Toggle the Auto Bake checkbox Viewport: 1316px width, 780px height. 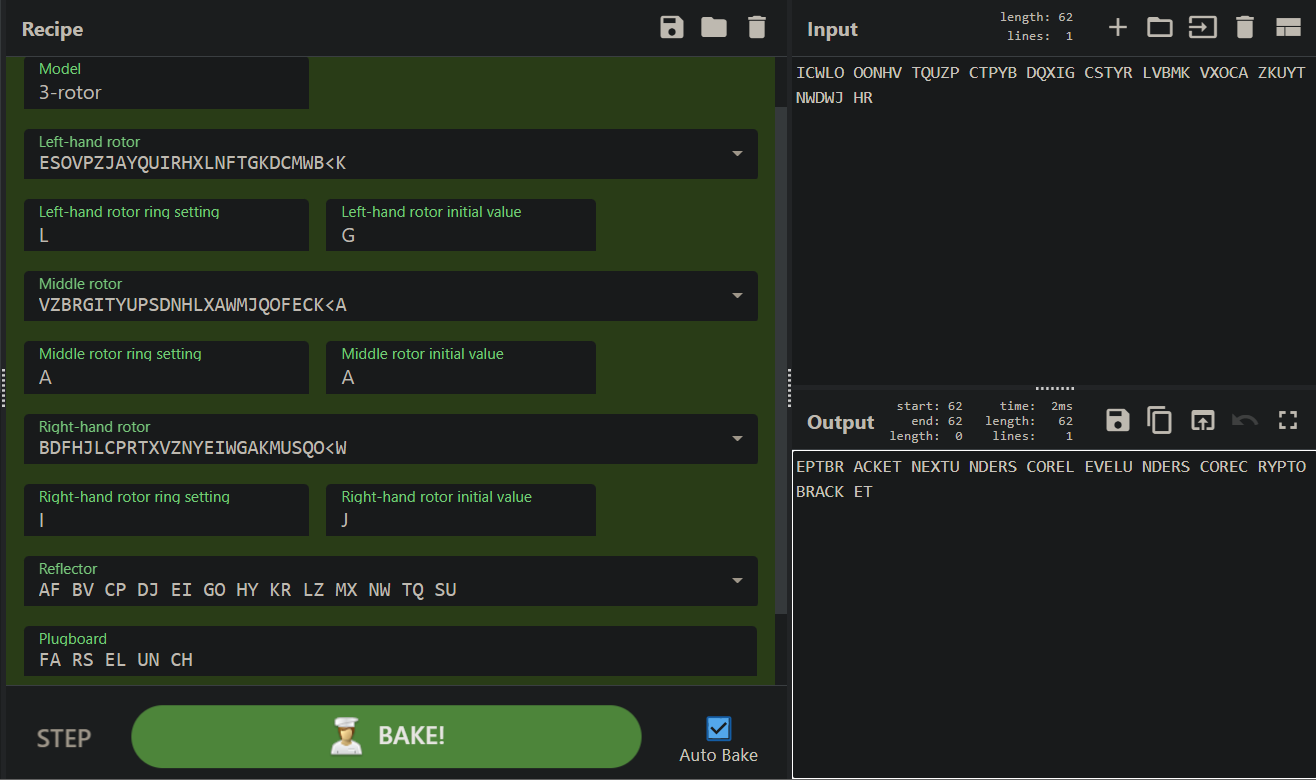point(719,728)
